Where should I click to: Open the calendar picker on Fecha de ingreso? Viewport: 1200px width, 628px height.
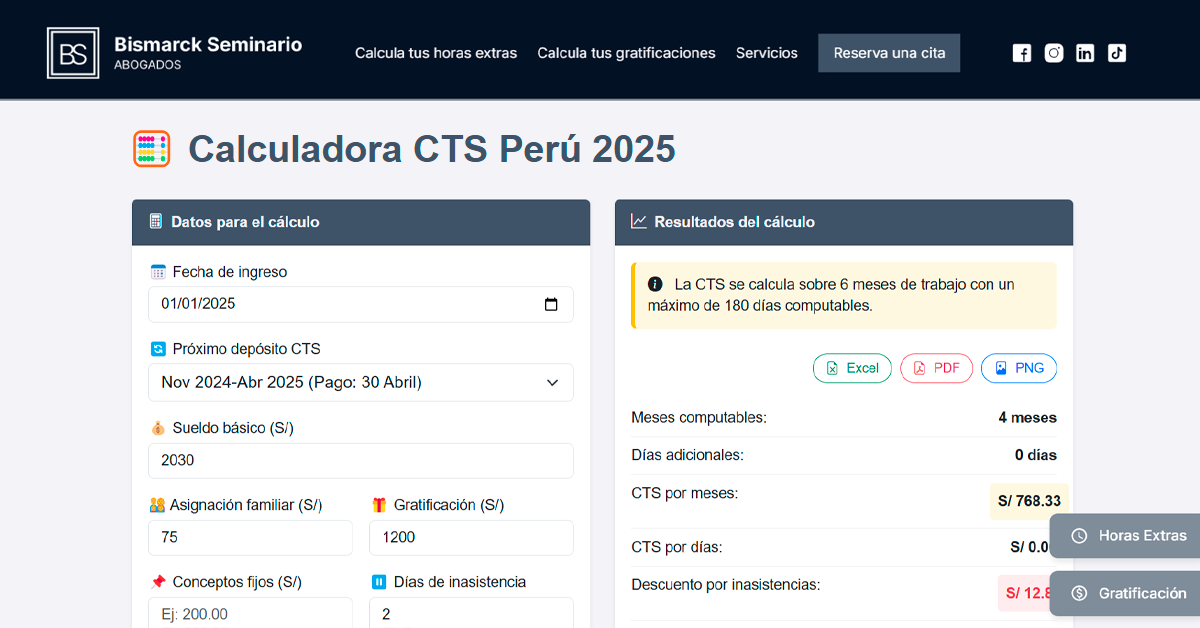551,304
